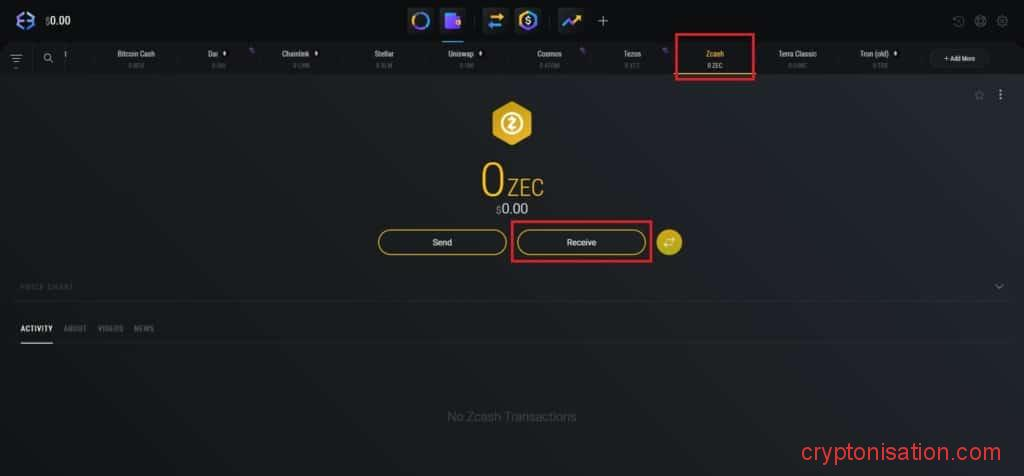
Task: Click the round yellow exchange button
Action: [669, 242]
